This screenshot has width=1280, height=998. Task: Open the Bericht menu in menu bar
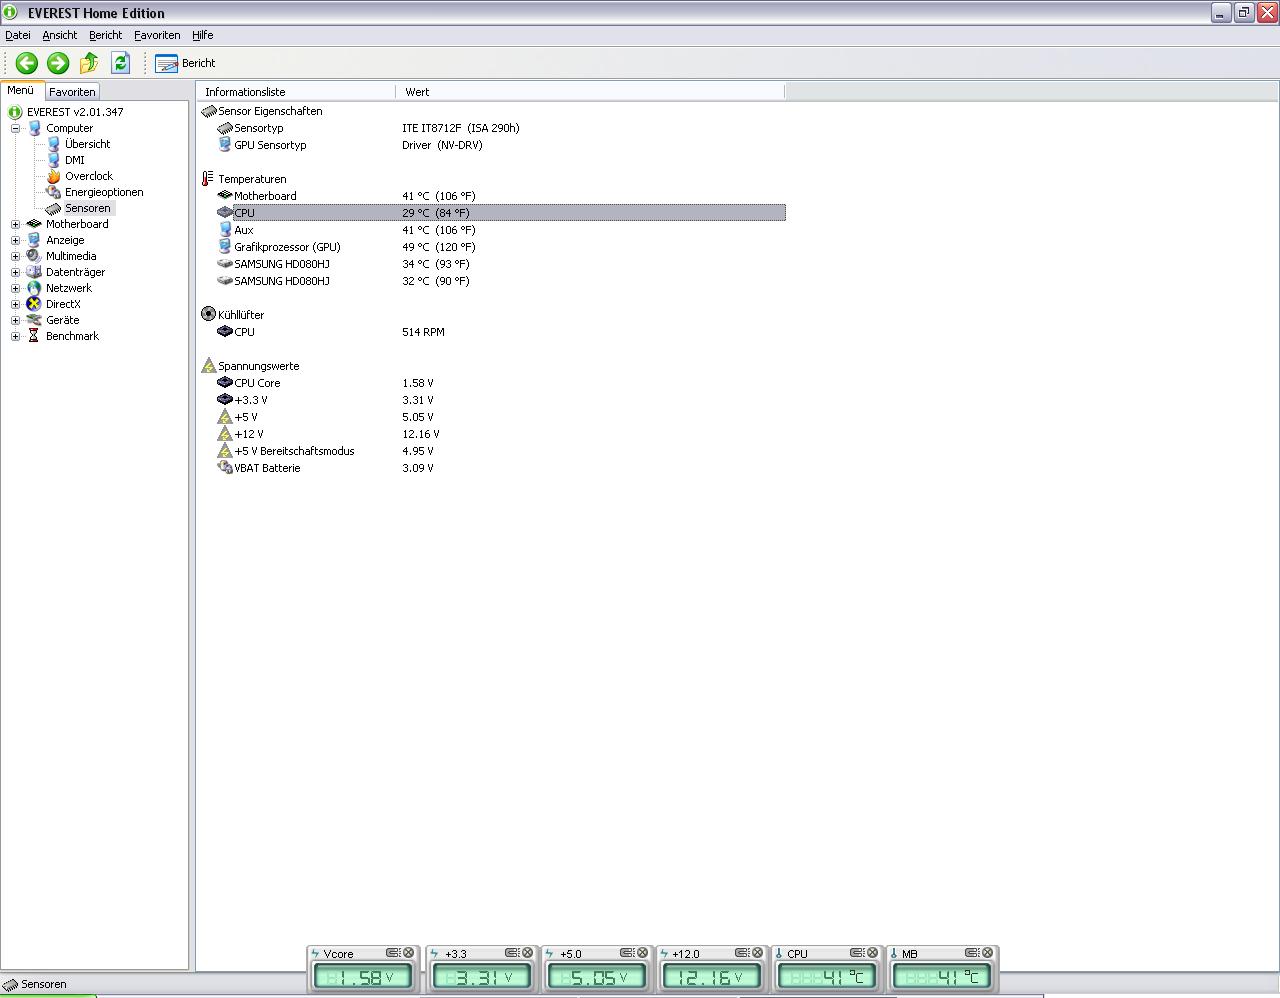(x=105, y=35)
